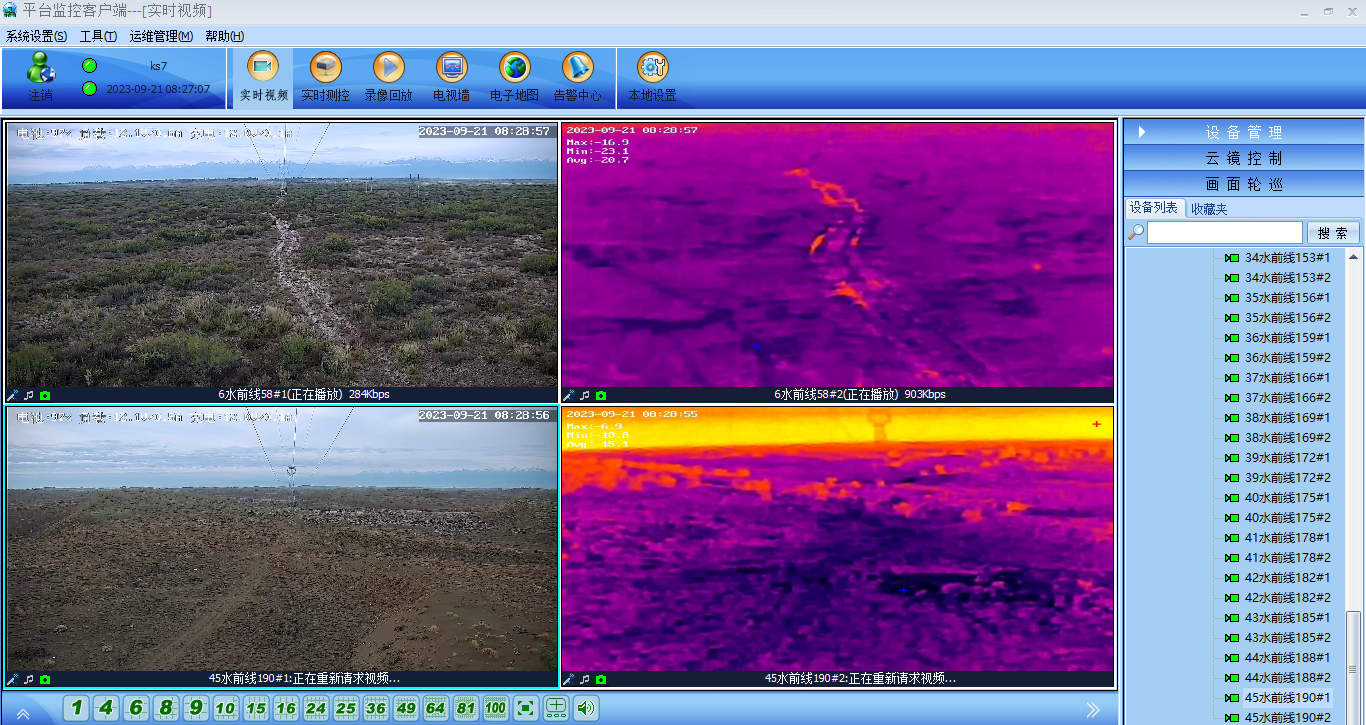Select device 35水前线156#2 in list
This screenshot has height=725, width=1366.
click(1287, 318)
